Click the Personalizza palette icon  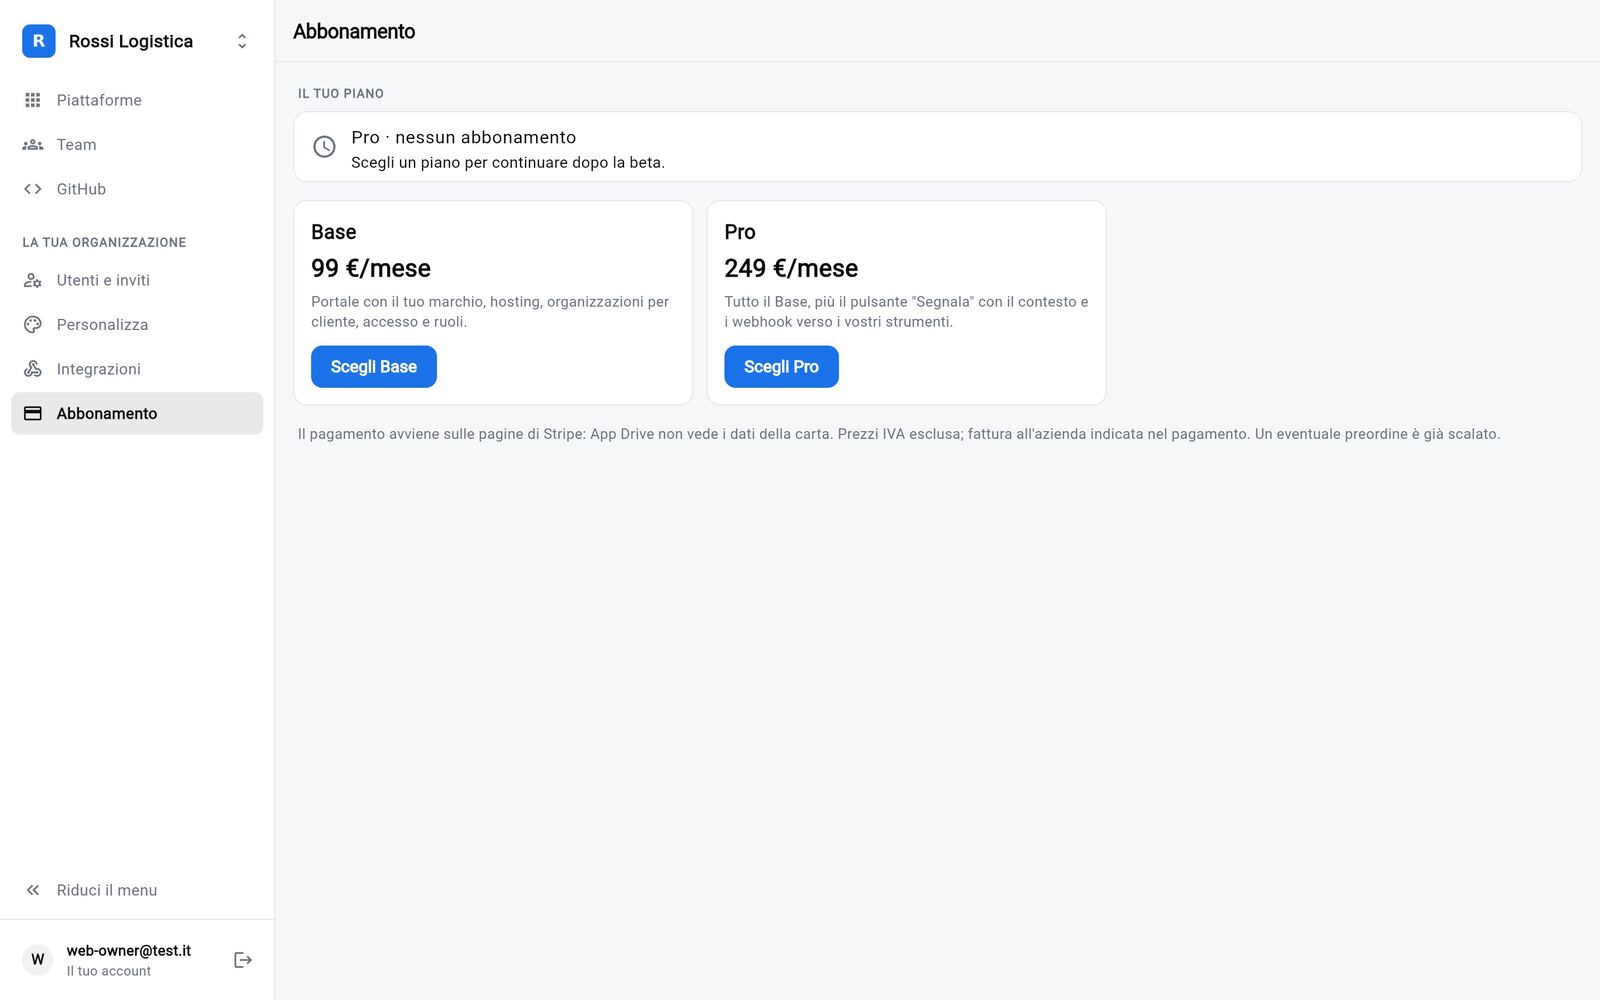click(33, 325)
